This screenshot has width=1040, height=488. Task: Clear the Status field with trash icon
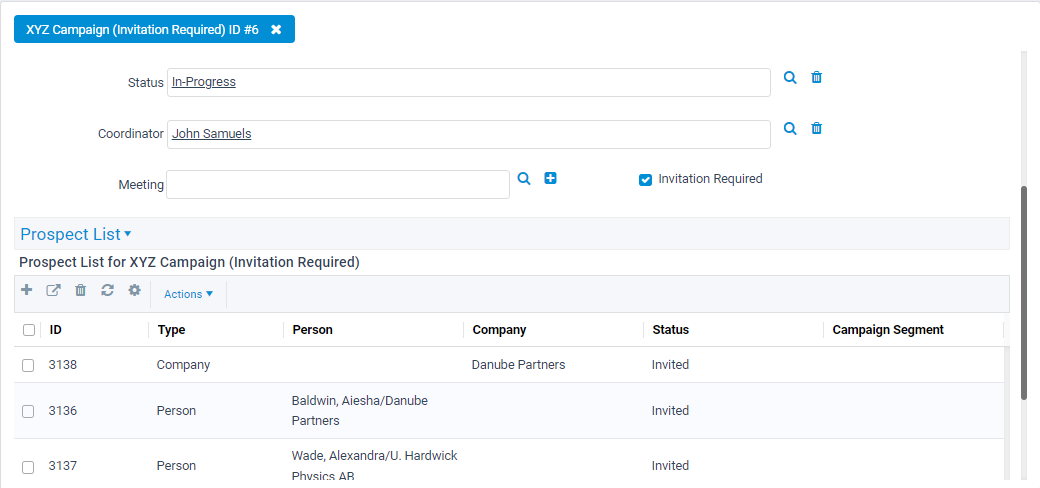click(816, 78)
